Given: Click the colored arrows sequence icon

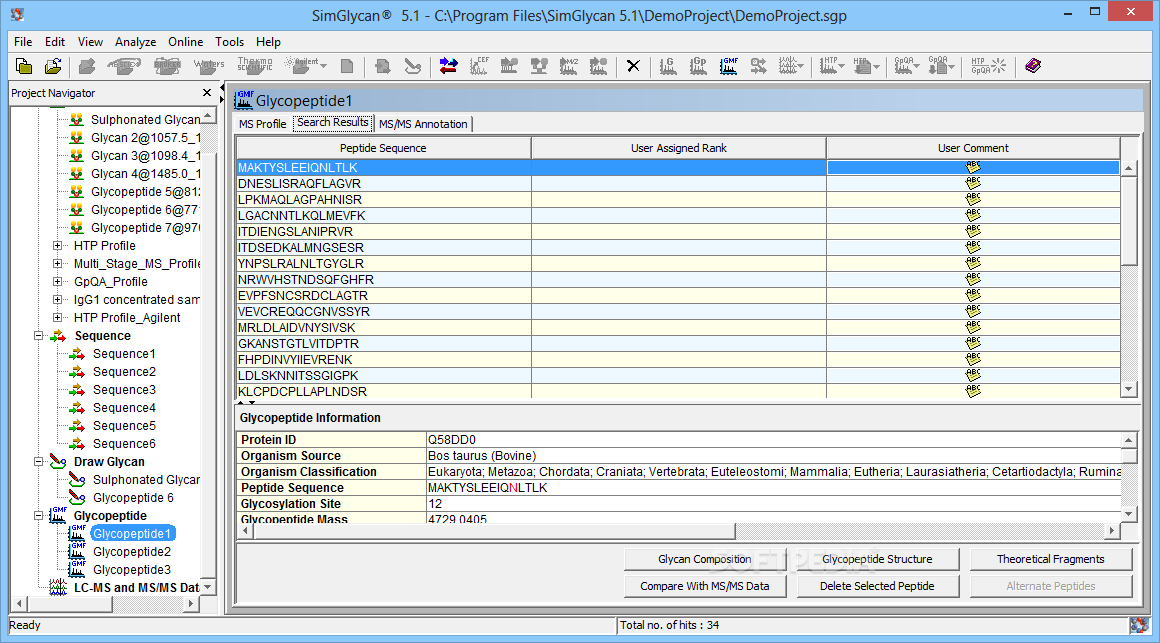Looking at the screenshot, I should pos(448,67).
